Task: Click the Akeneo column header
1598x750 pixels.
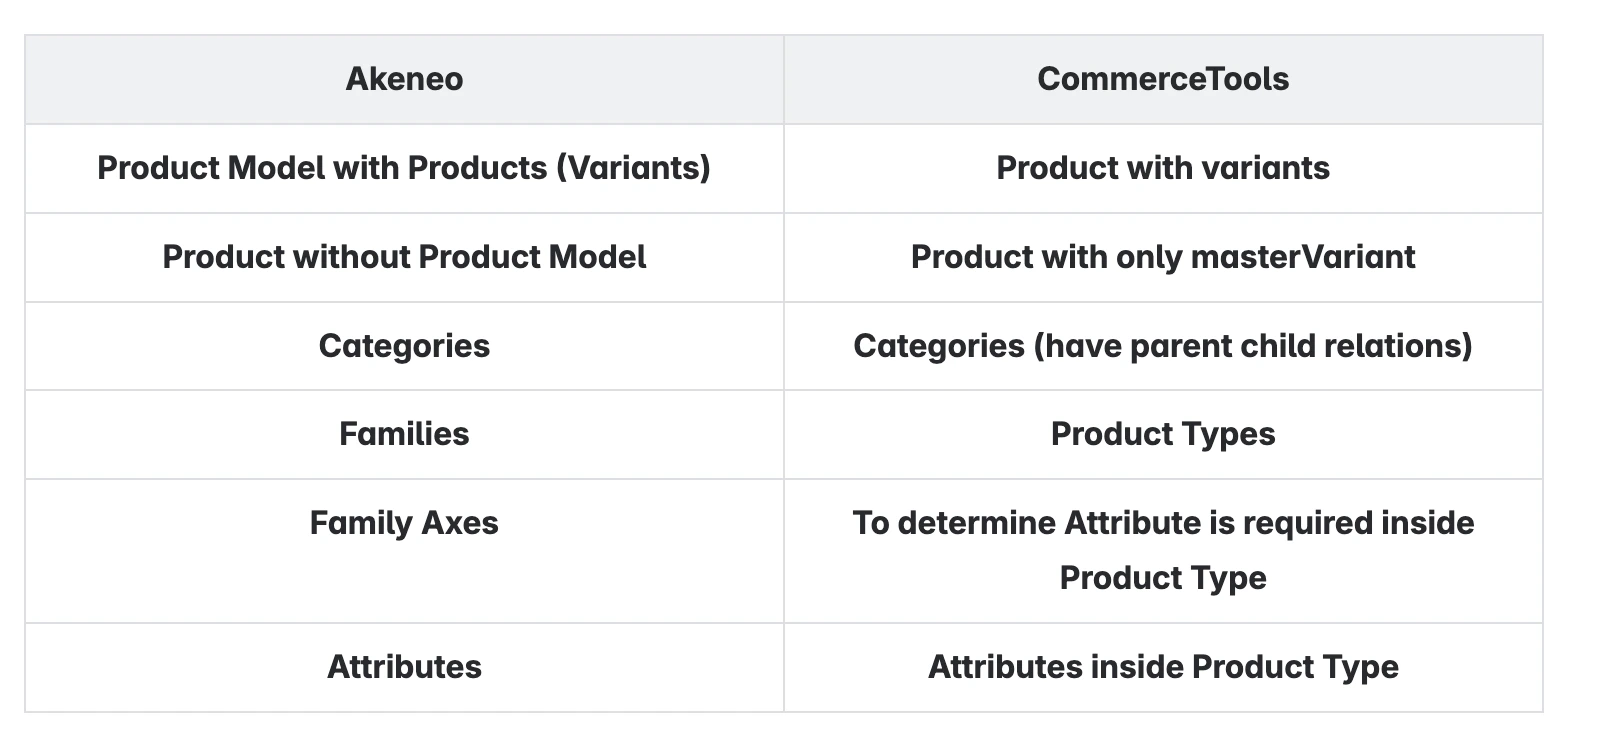Action: (x=404, y=79)
